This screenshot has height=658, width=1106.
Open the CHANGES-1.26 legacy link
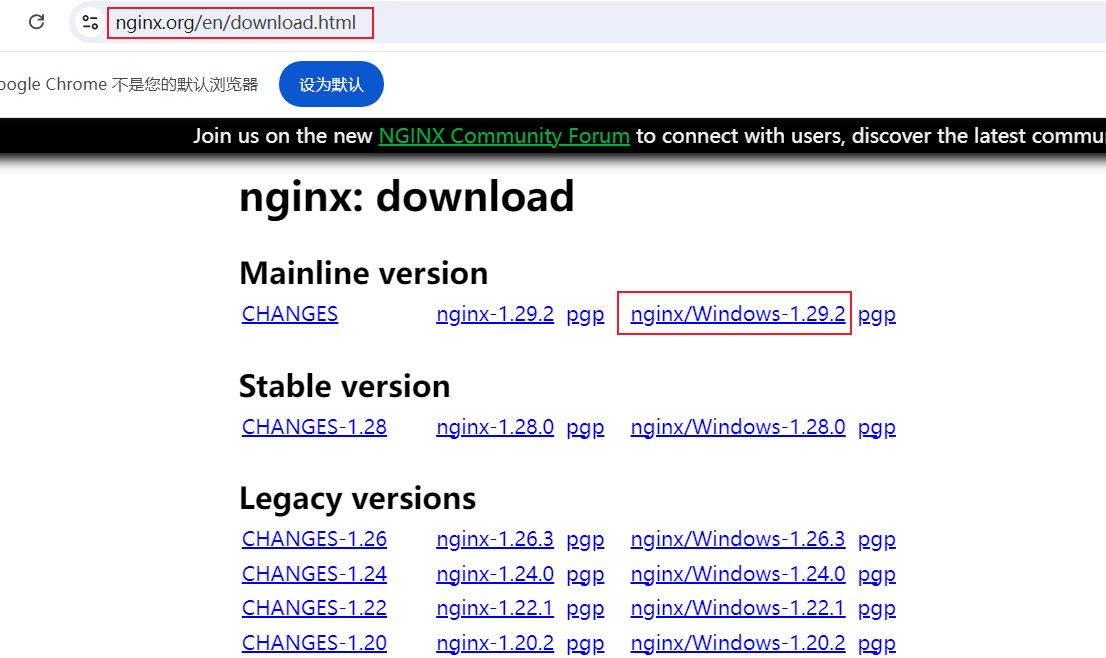(x=314, y=539)
